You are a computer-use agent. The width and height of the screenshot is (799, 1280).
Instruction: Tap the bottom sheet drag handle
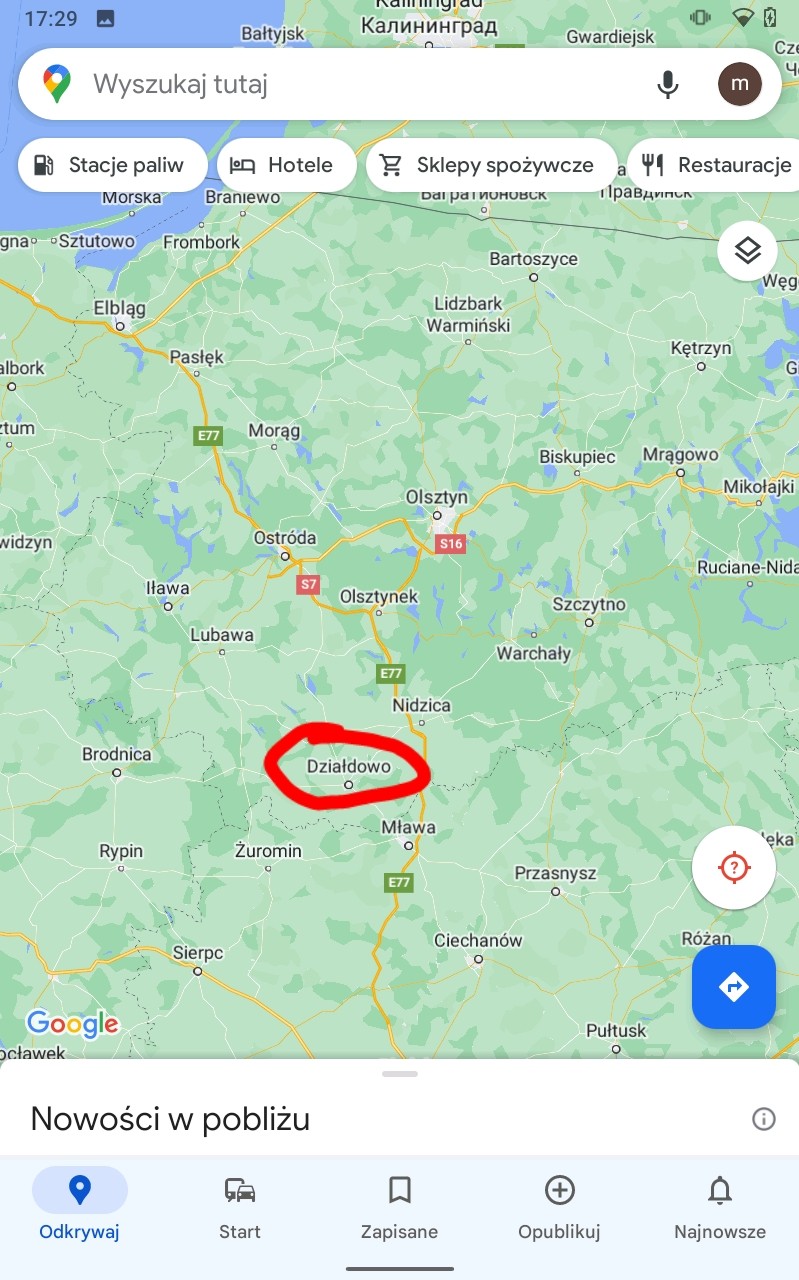tap(399, 1074)
